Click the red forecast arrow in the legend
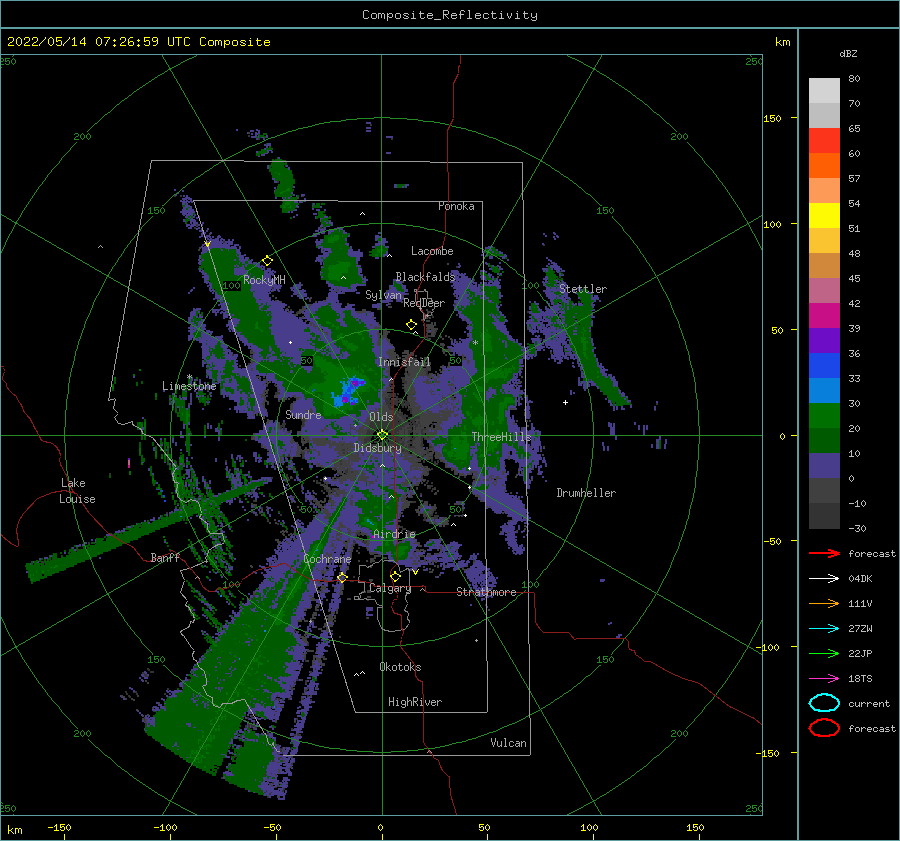This screenshot has height=841, width=900. 824,553
